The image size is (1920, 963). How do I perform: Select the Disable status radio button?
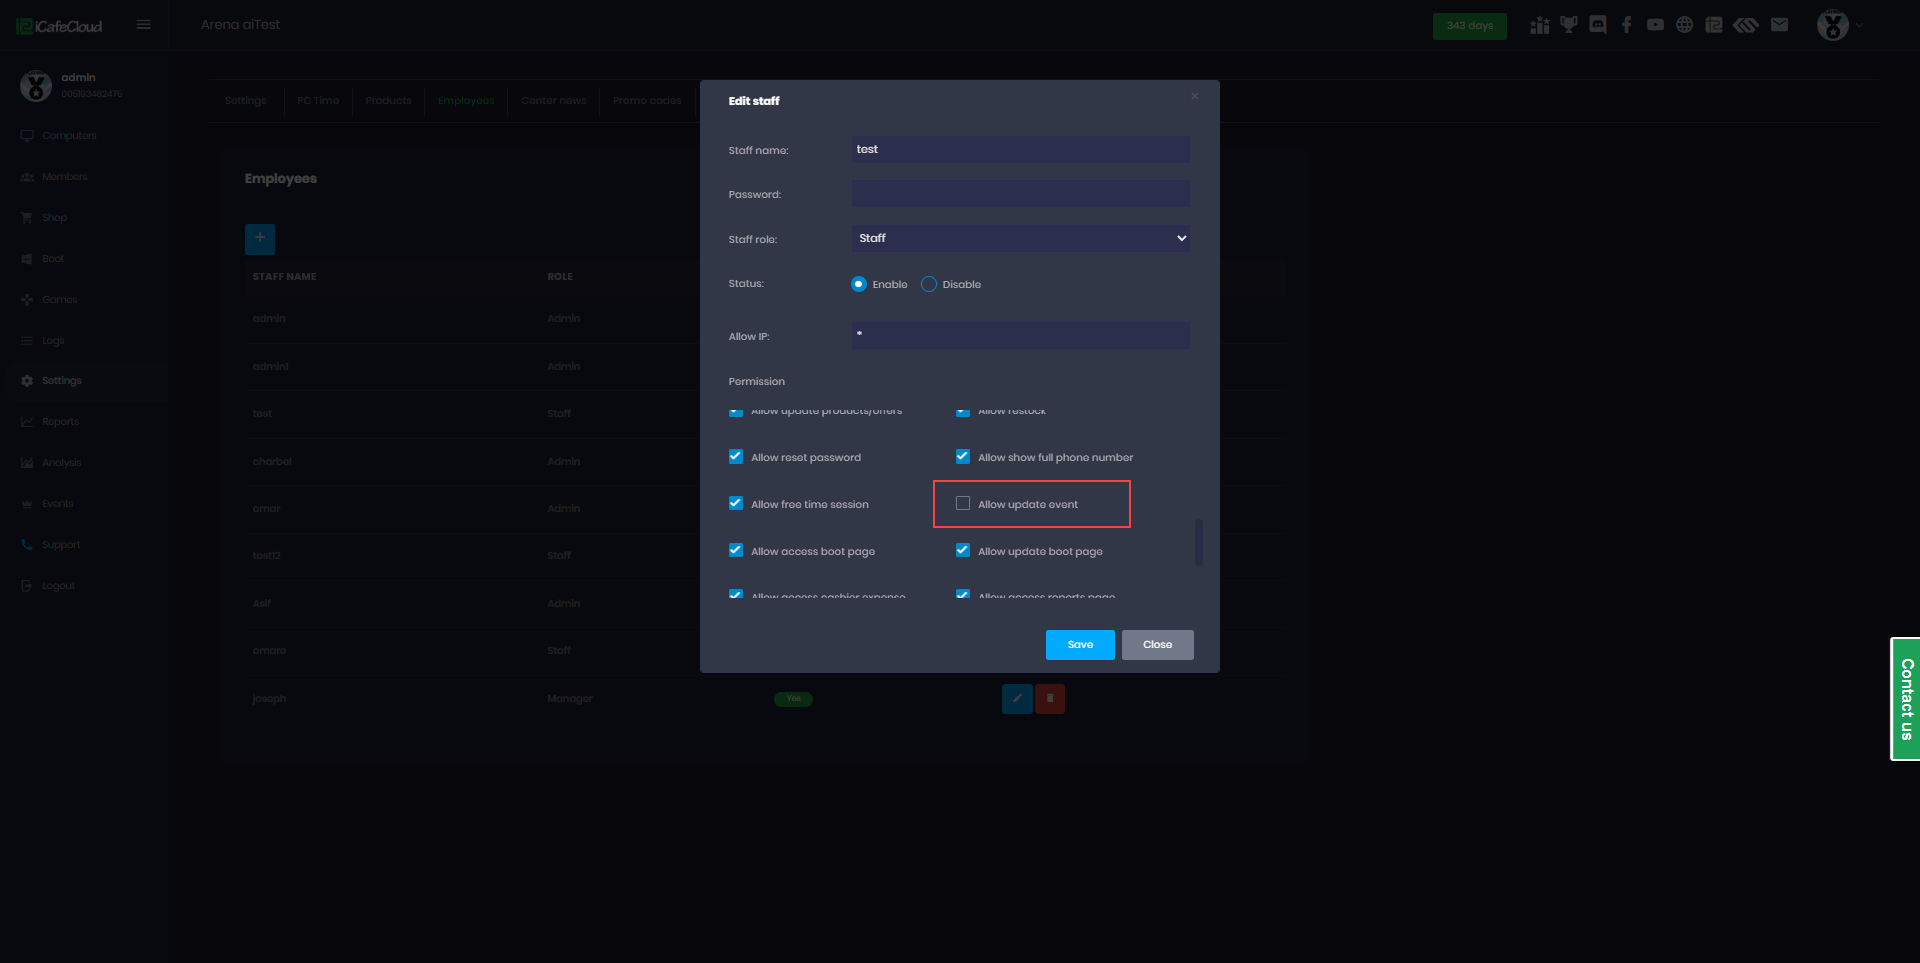(929, 285)
